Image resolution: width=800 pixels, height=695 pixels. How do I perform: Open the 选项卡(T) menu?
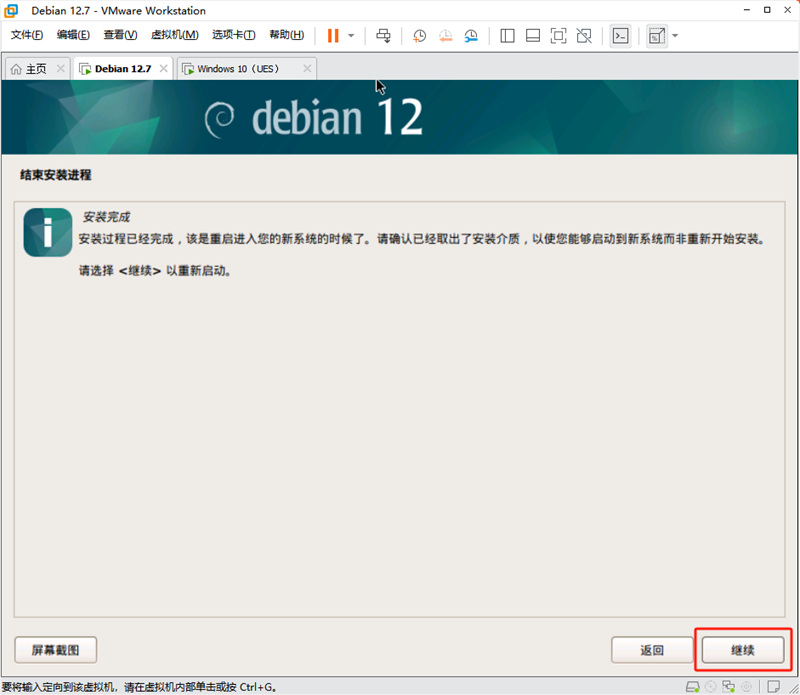234,35
